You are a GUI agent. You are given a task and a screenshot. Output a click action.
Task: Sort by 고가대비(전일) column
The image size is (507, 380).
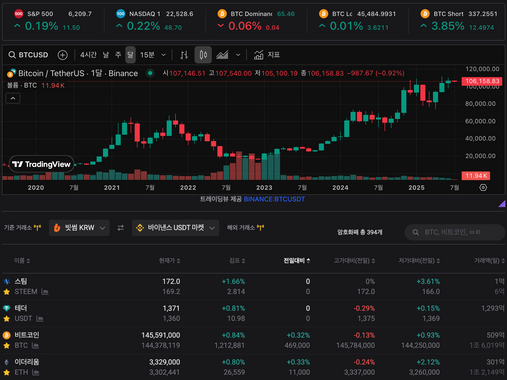tap(354, 260)
